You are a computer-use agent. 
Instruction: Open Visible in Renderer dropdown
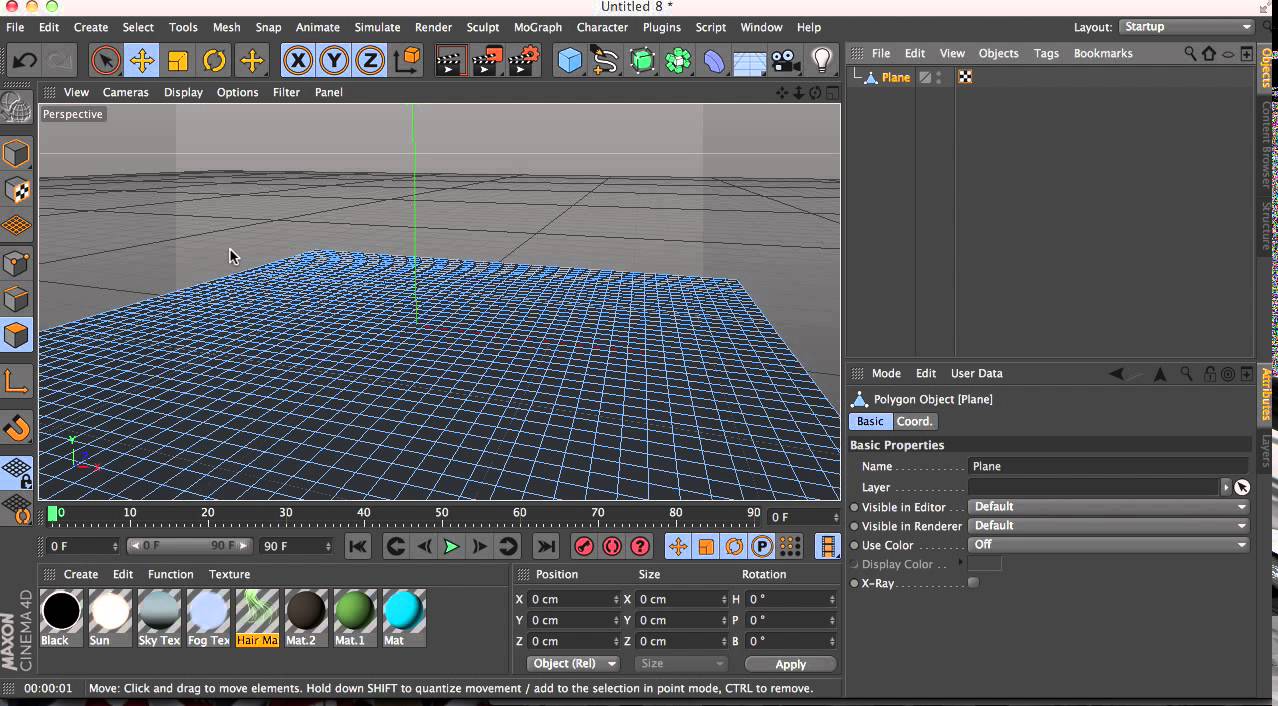point(1109,526)
